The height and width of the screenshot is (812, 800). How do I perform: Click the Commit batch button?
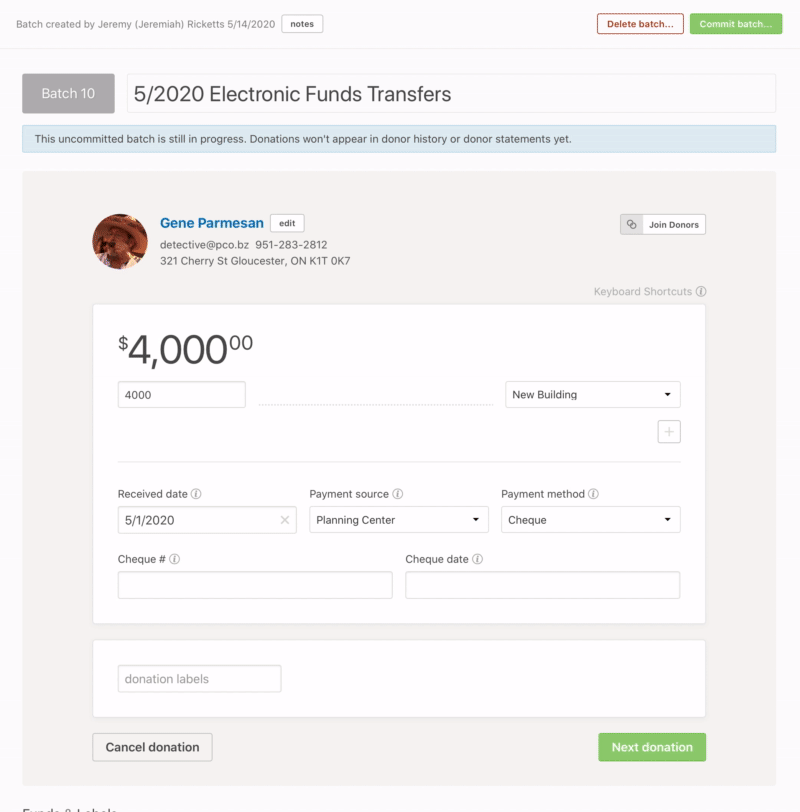click(x=735, y=24)
